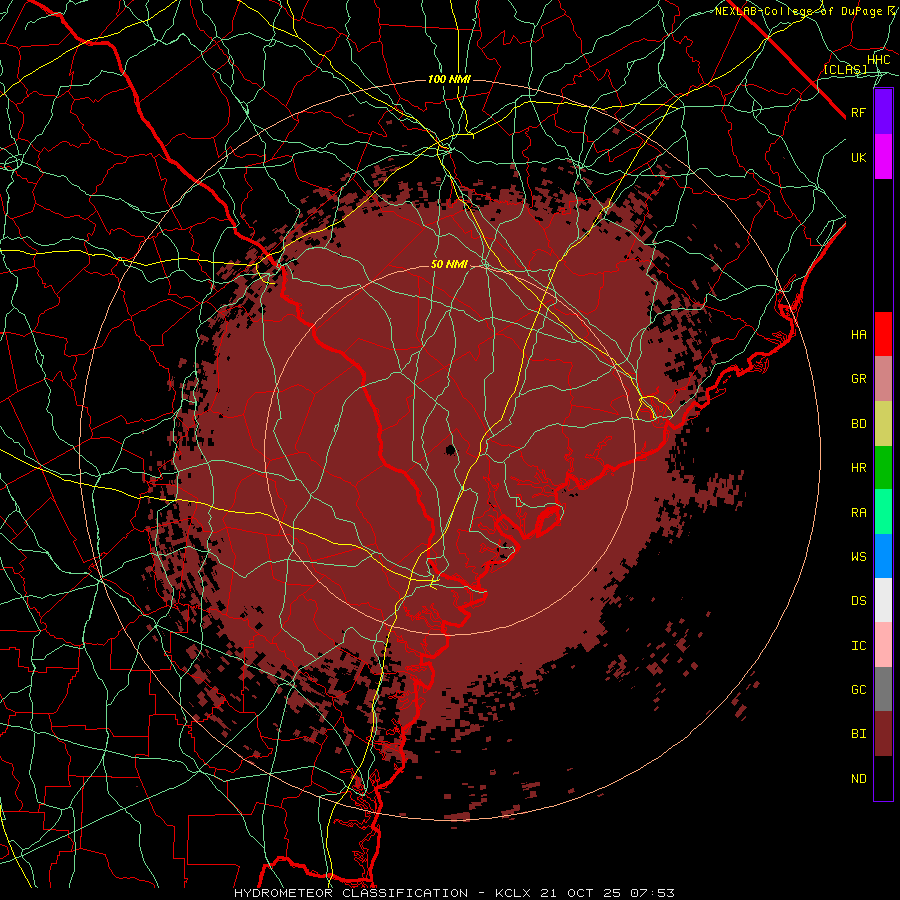
Task: Click the 100 NMI range ring label
Action: [x=449, y=79]
